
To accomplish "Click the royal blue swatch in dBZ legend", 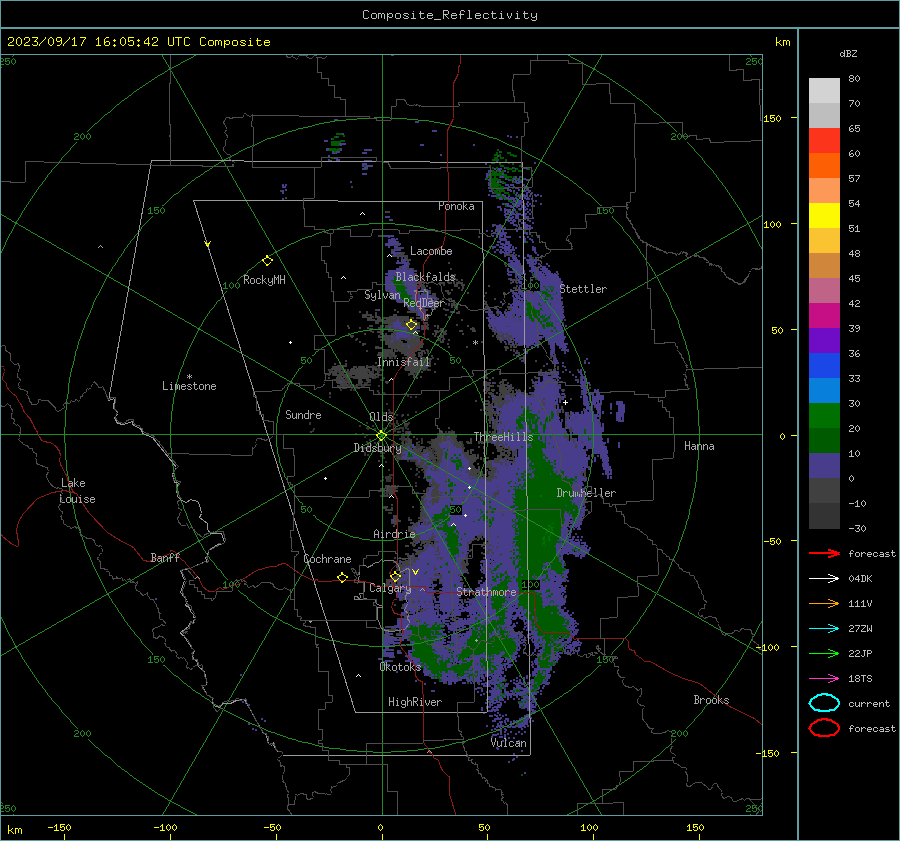I will tap(824, 366).
